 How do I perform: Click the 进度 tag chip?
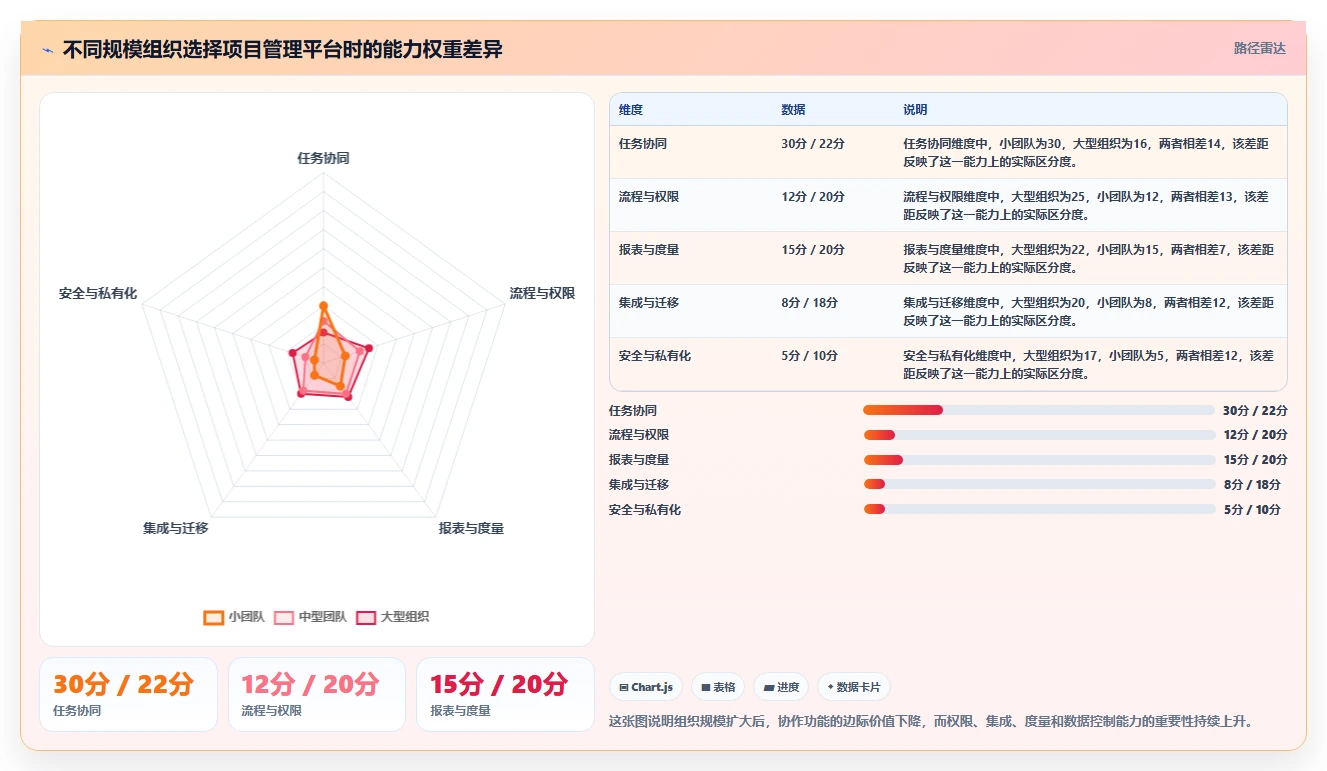(x=781, y=687)
